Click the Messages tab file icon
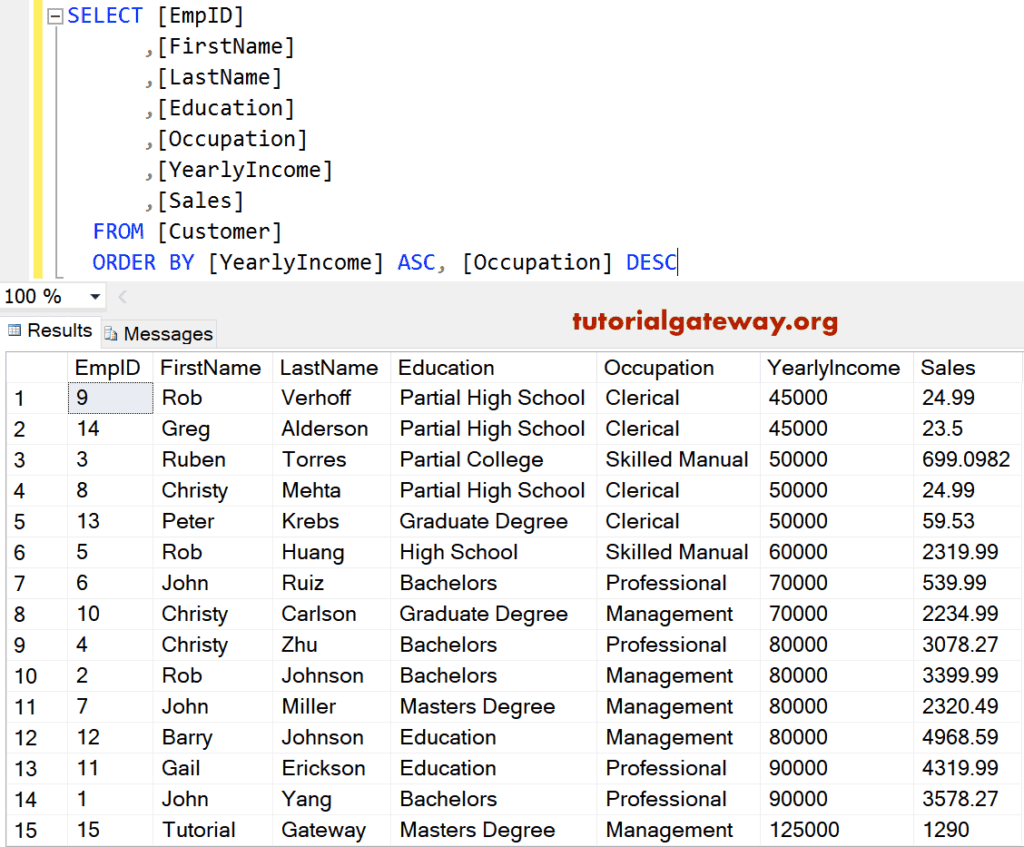 click(110, 334)
